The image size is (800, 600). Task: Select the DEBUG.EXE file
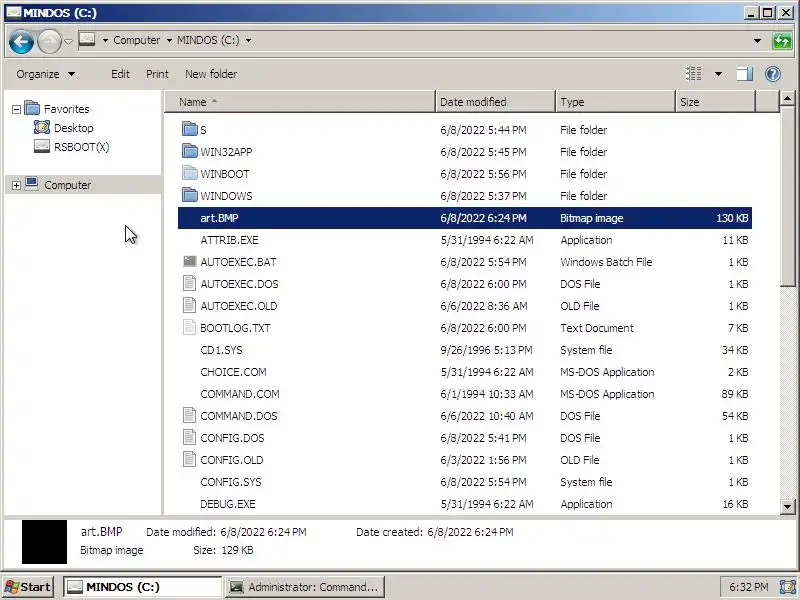click(x=228, y=504)
